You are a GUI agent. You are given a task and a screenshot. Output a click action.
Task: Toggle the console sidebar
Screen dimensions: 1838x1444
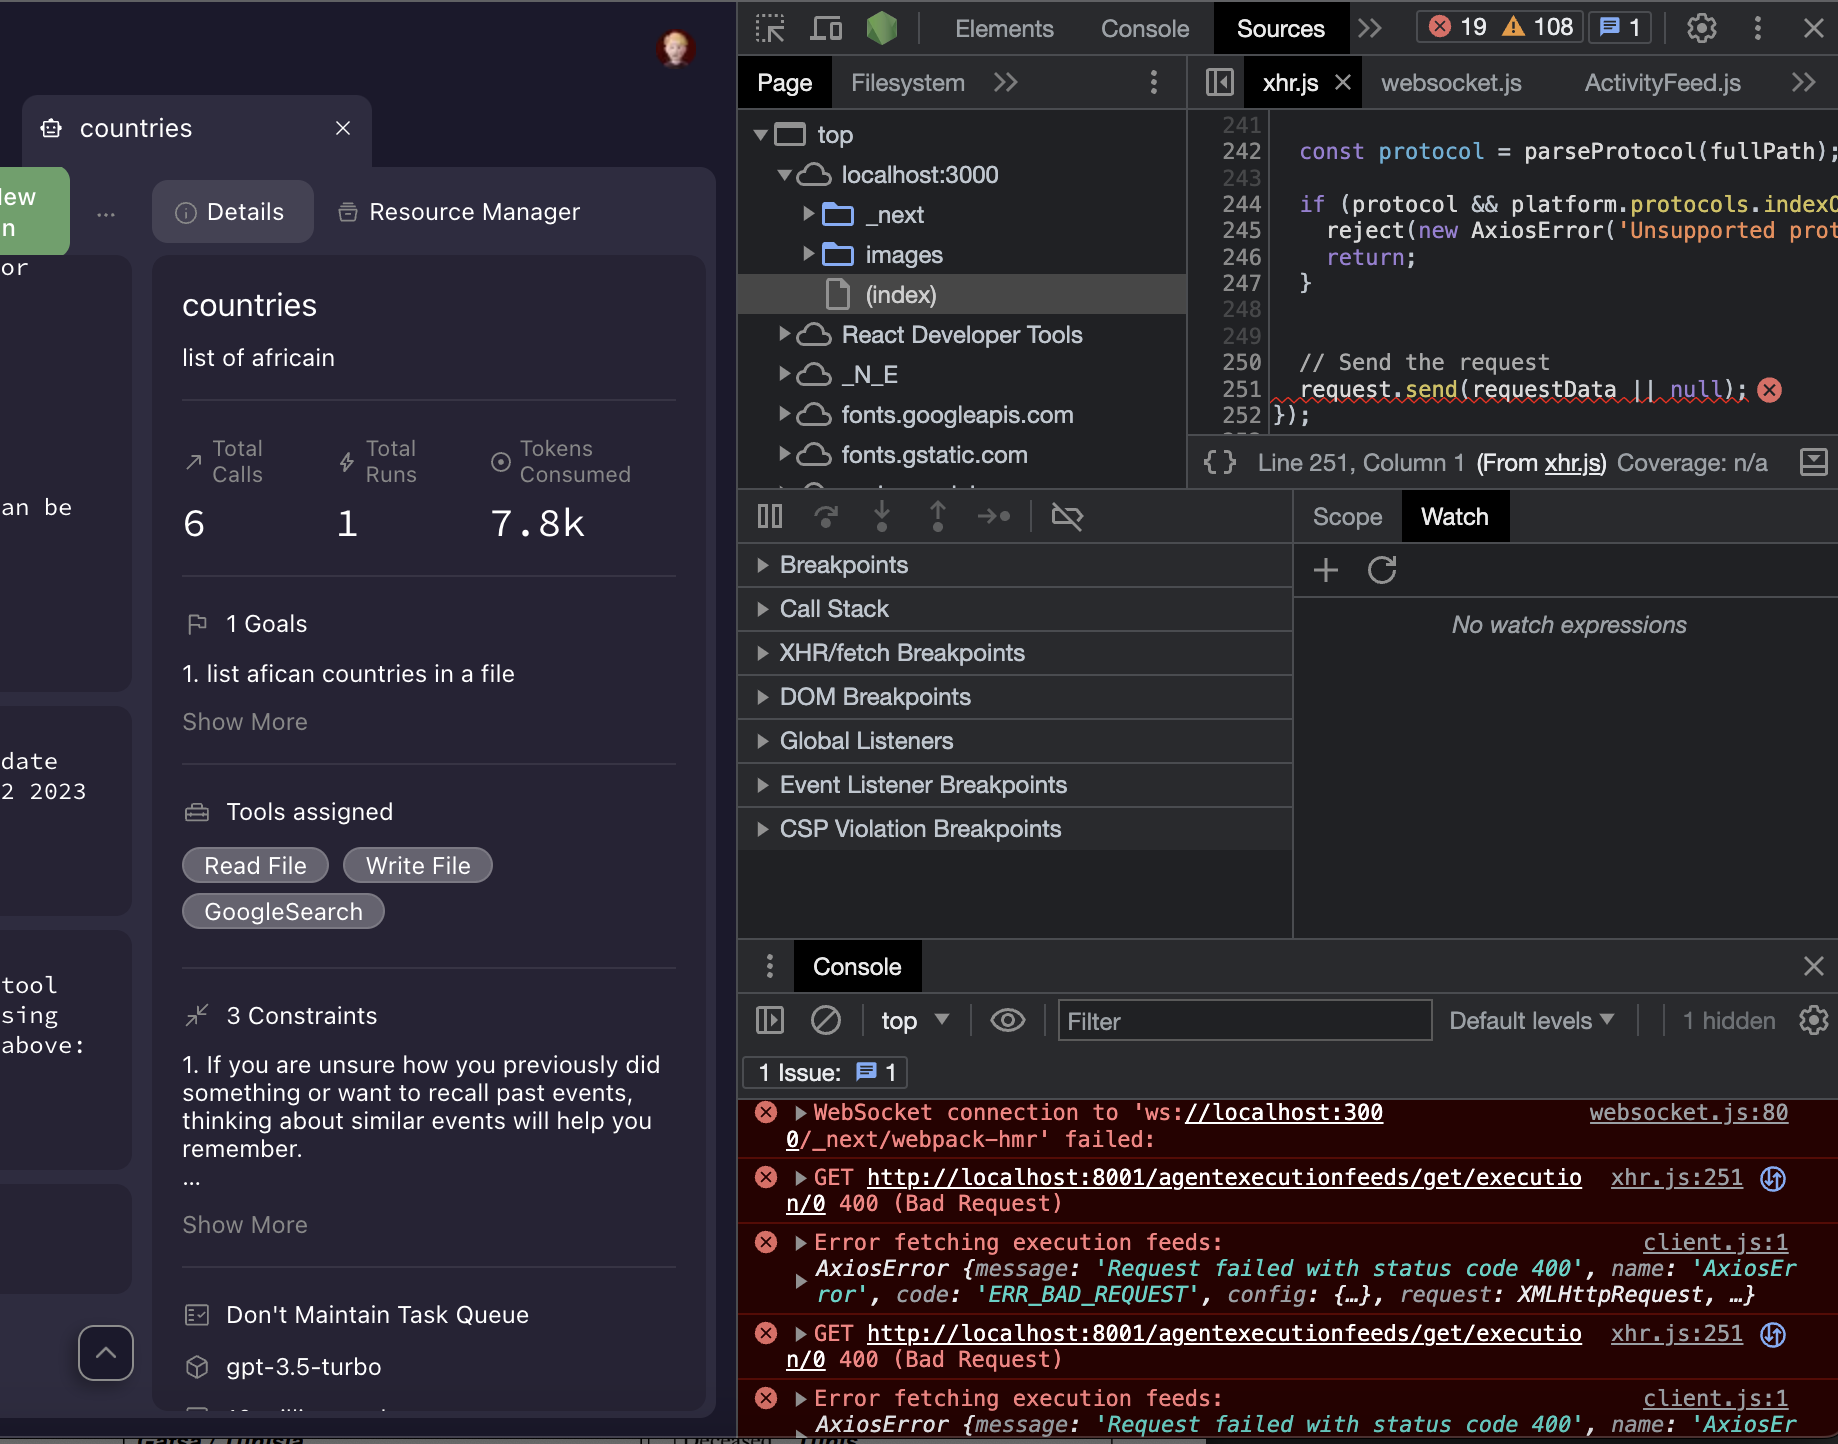point(769,1020)
